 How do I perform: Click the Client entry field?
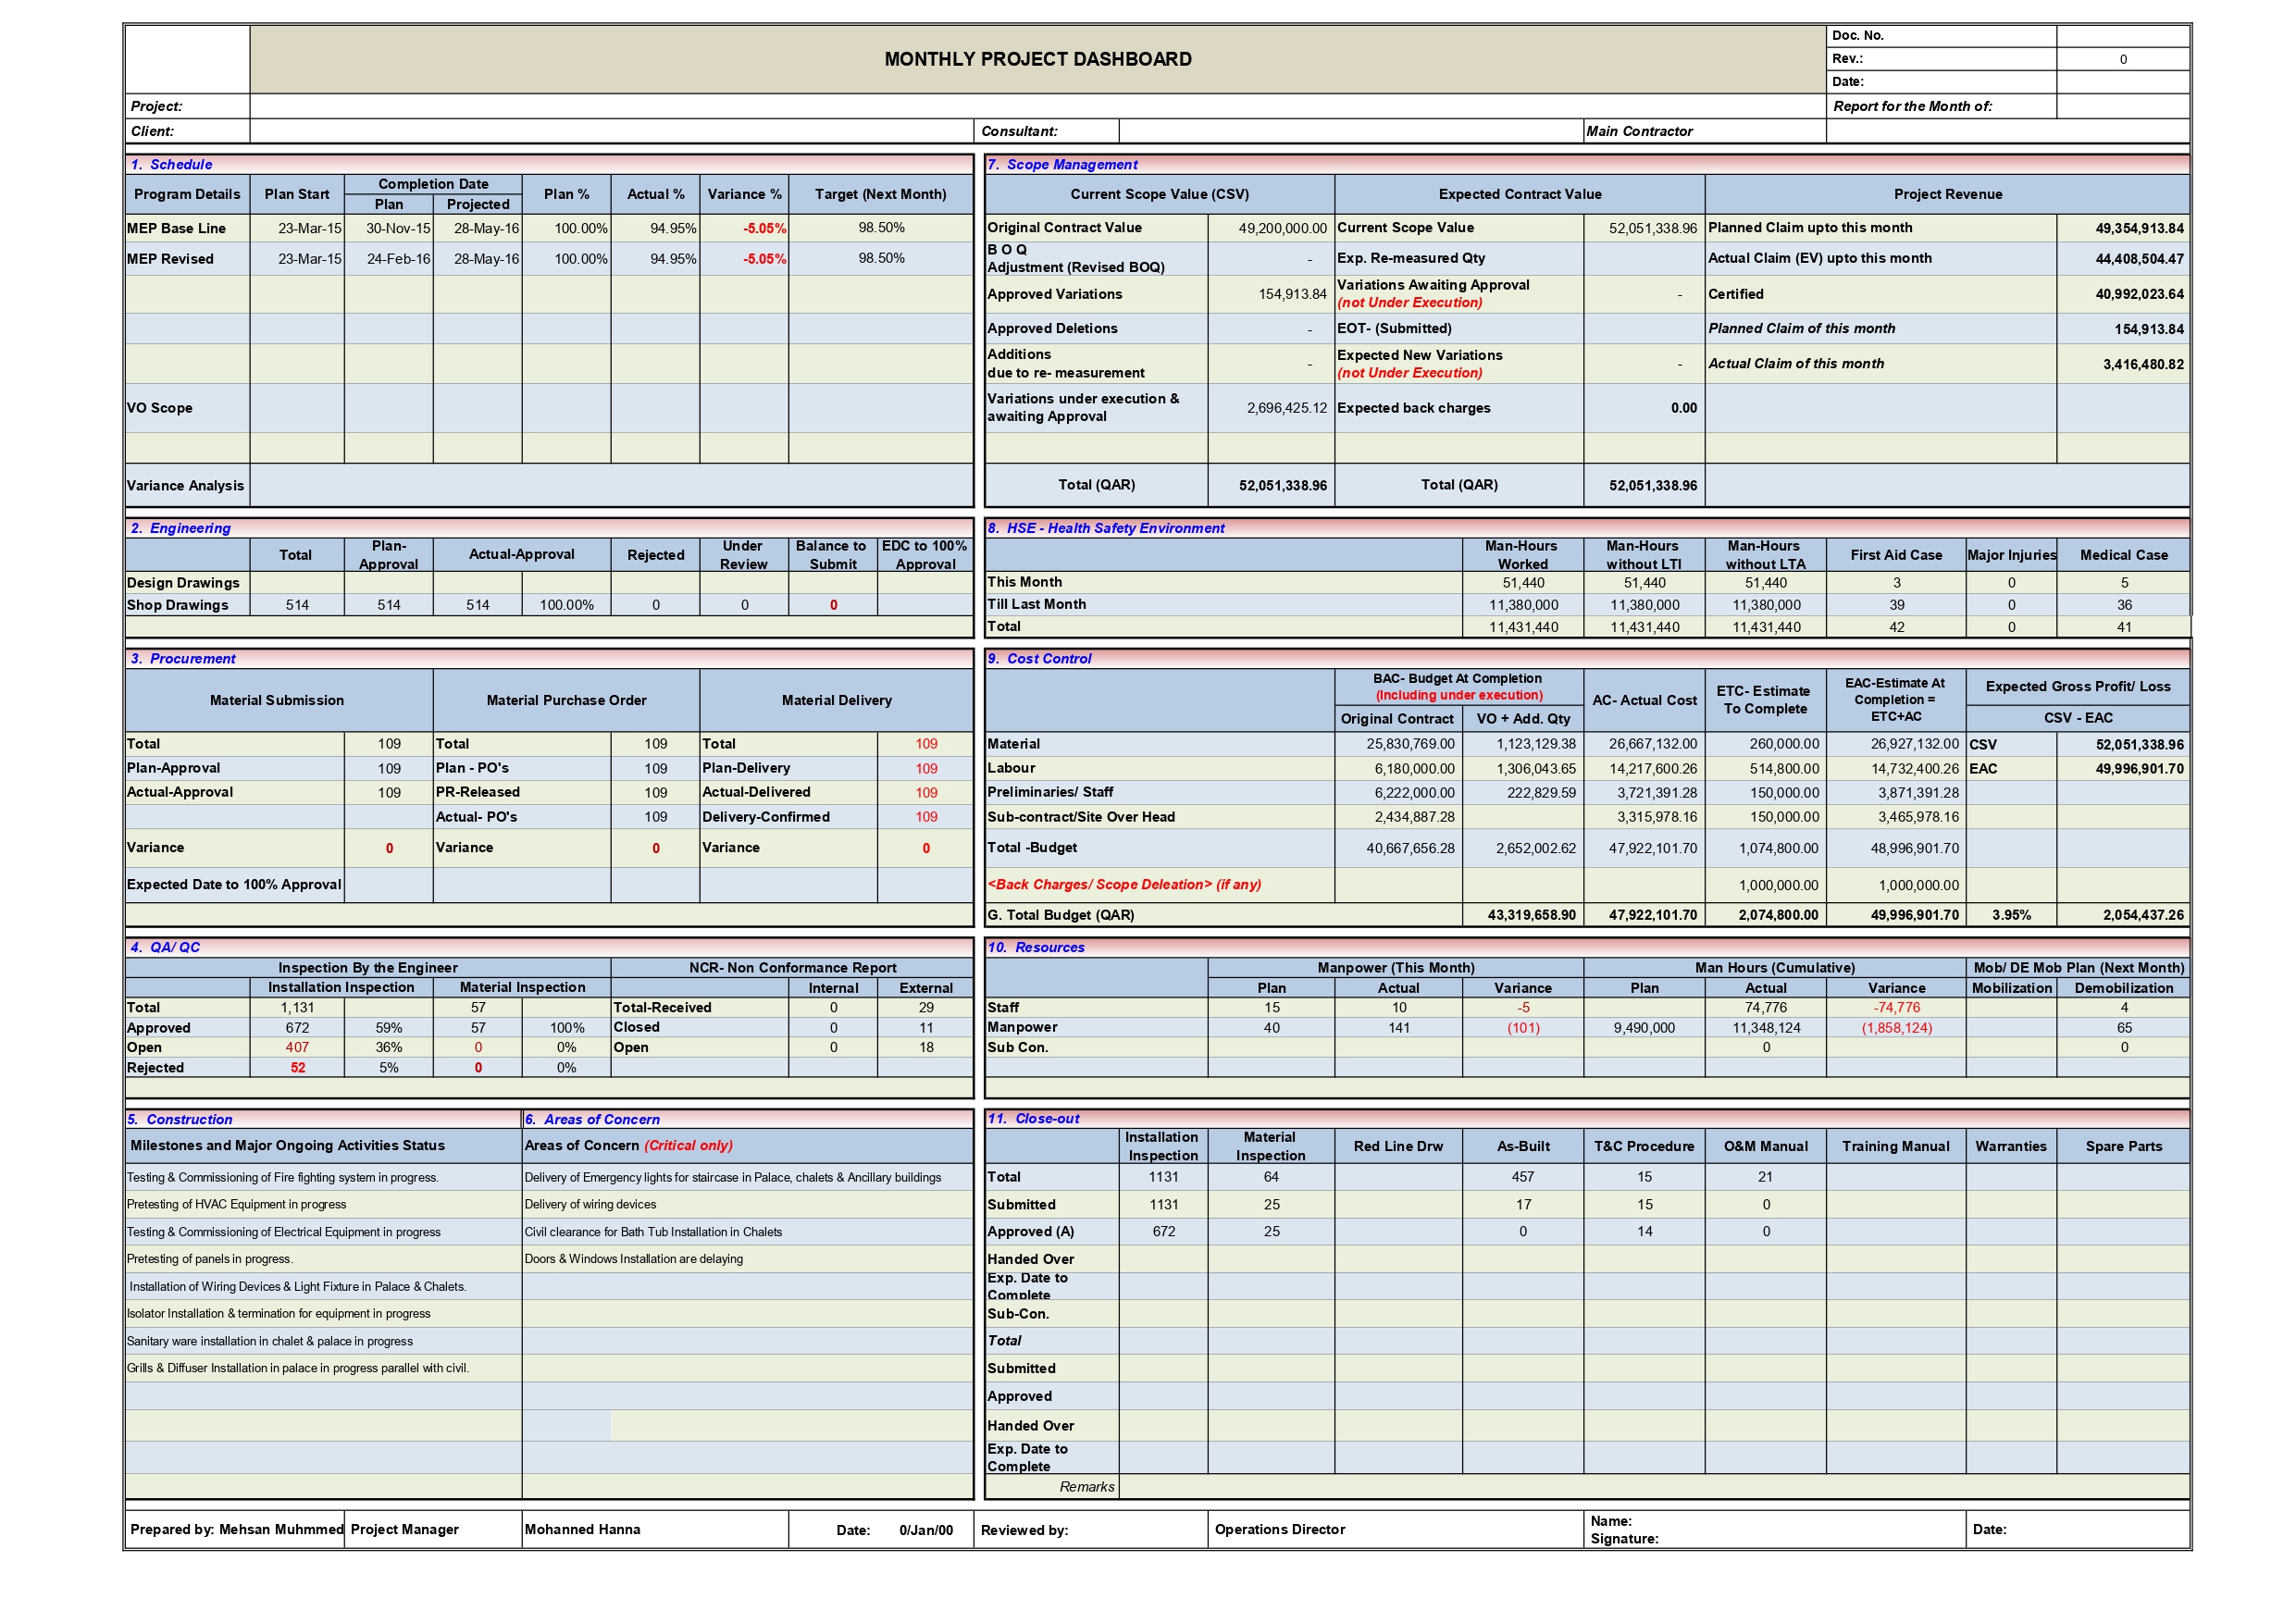point(600,130)
